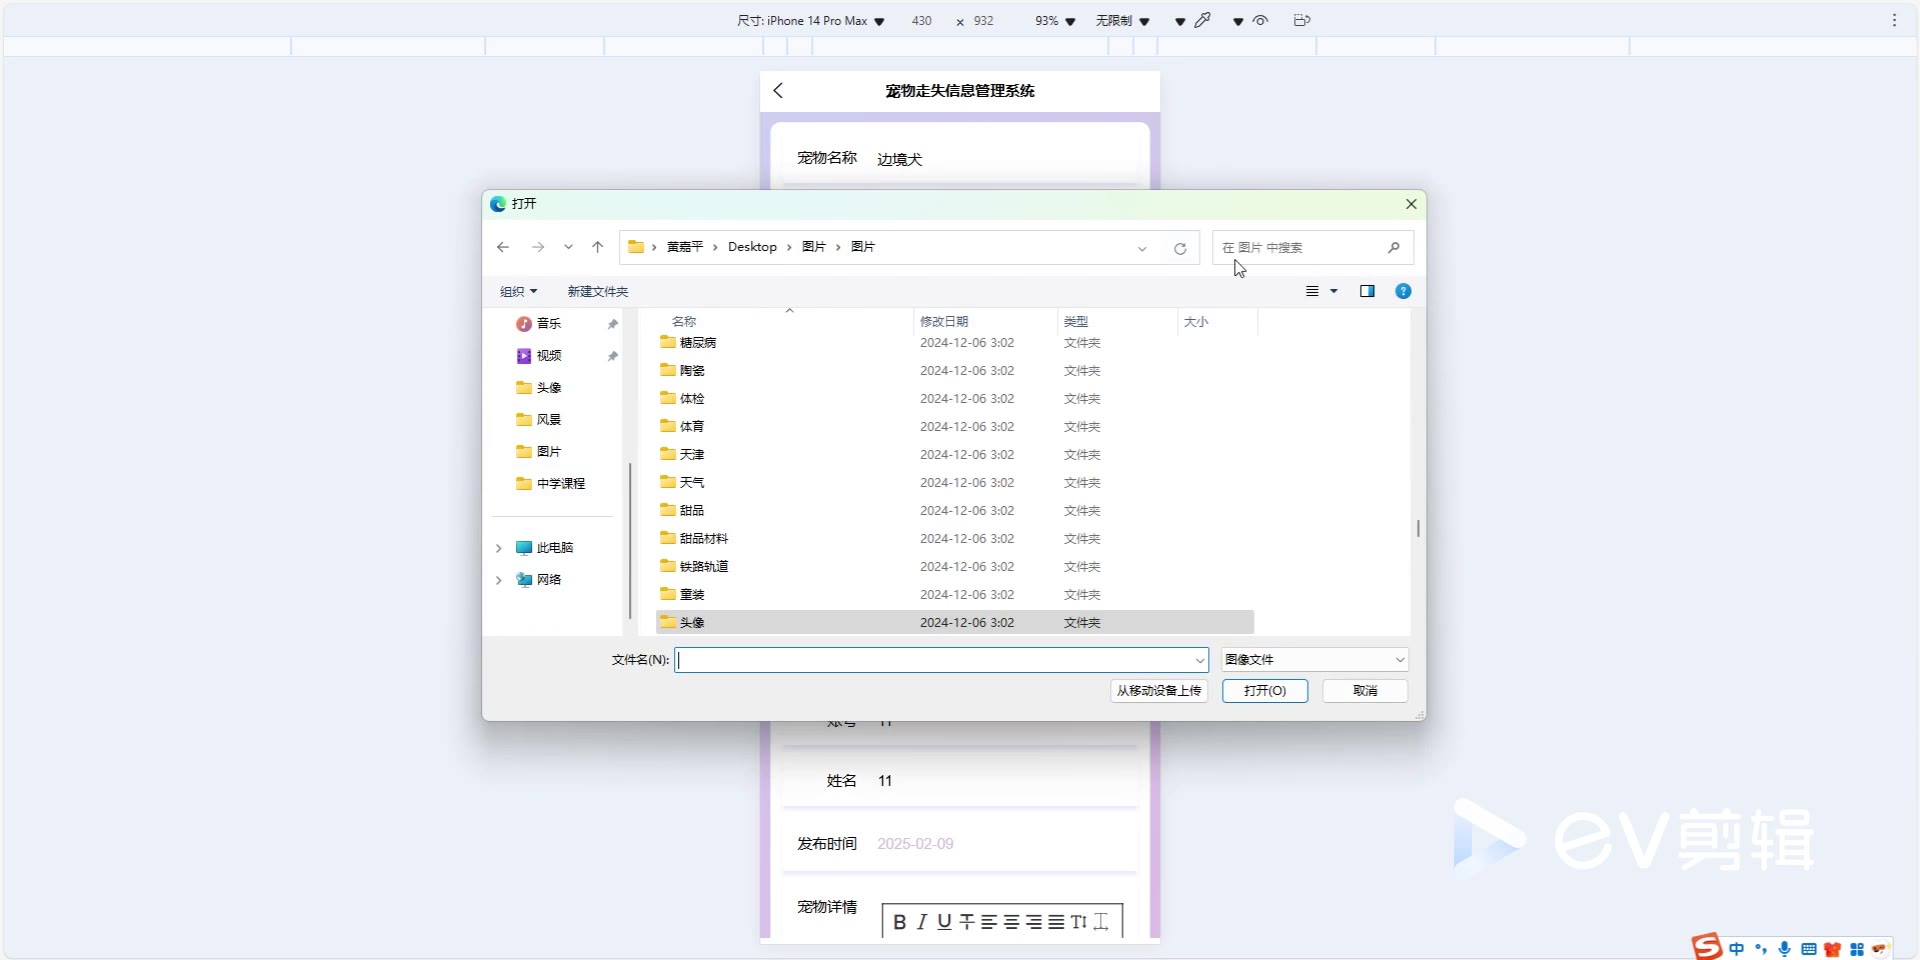Sort files by the 修改日期 column header
This screenshot has width=1920, height=960.
pyautogui.click(x=944, y=321)
